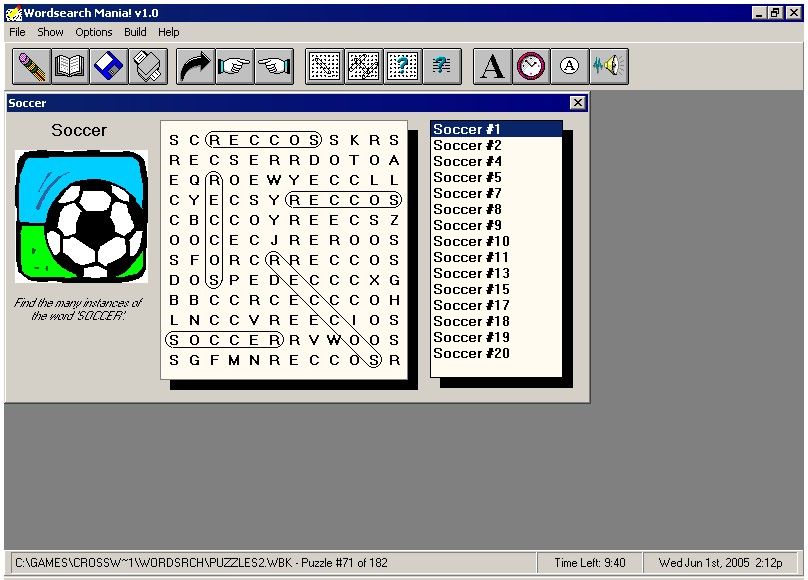Click the circled letter A icon
Viewport: 808px width, 580px height.
click(569, 67)
